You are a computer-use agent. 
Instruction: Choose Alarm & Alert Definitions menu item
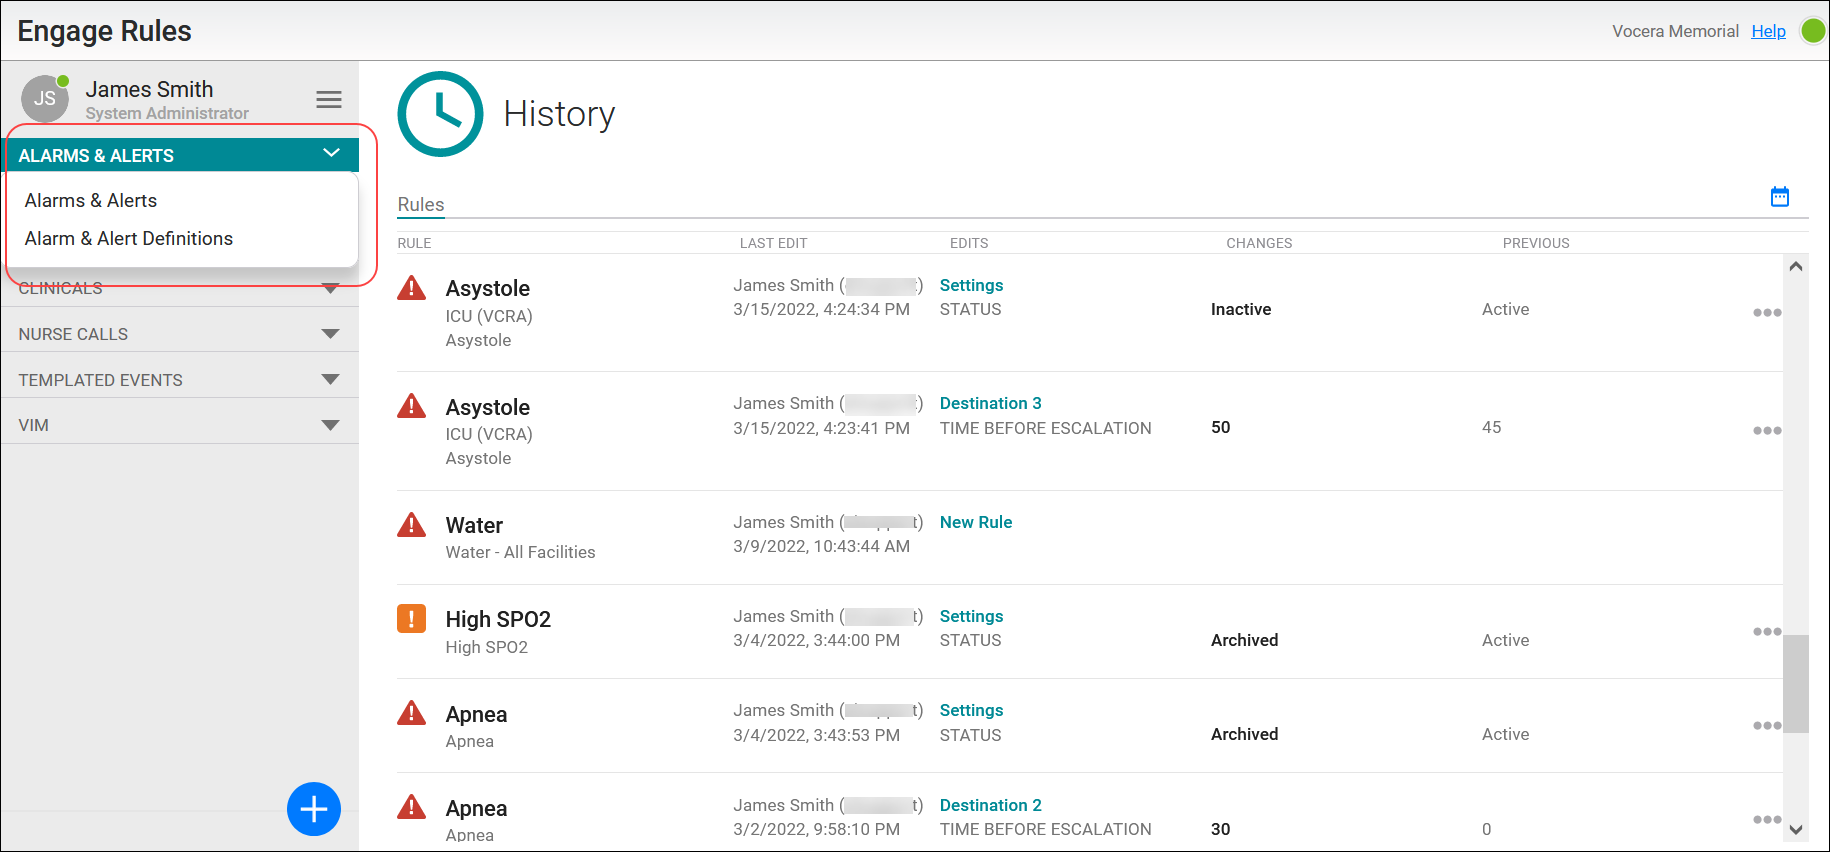coord(129,239)
